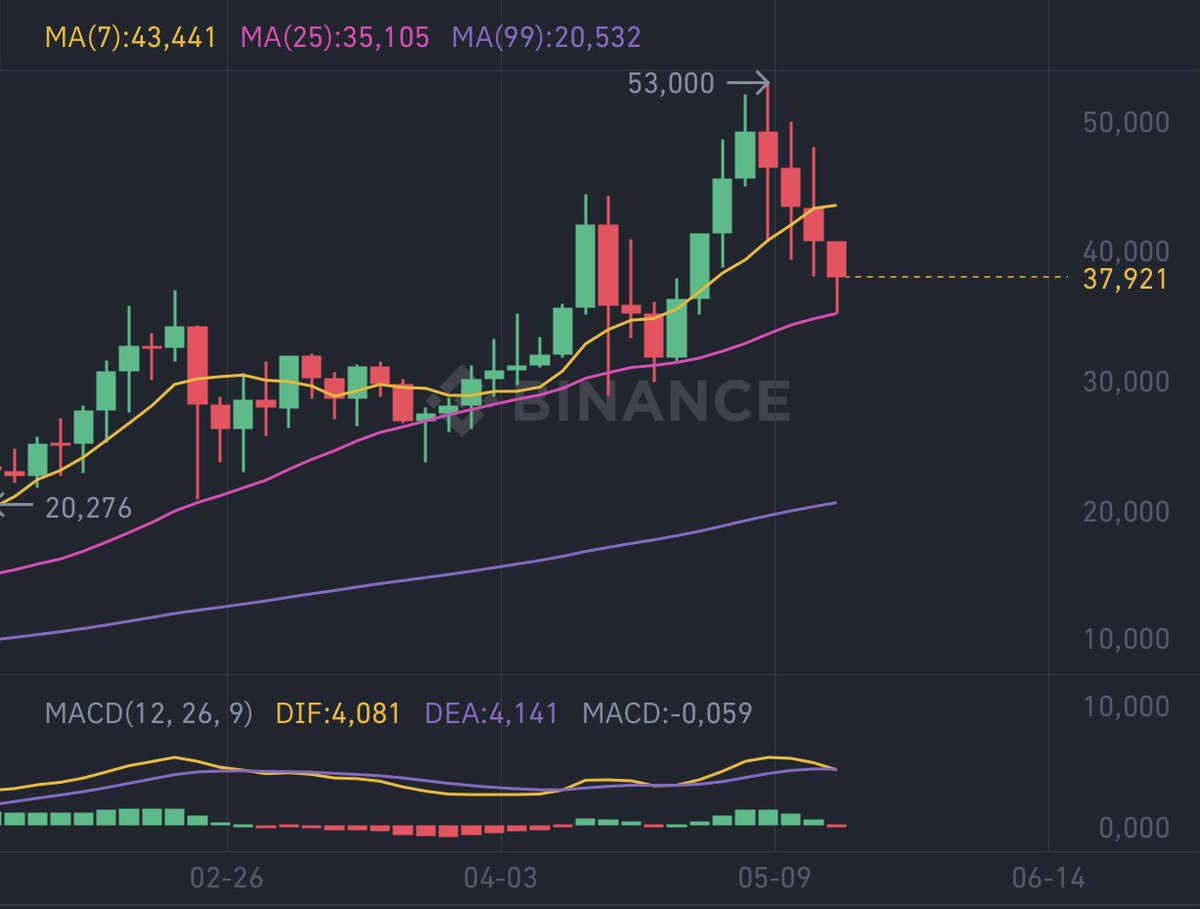The height and width of the screenshot is (909, 1200).
Task: Click the 05-09 date label
Action: coord(775,878)
